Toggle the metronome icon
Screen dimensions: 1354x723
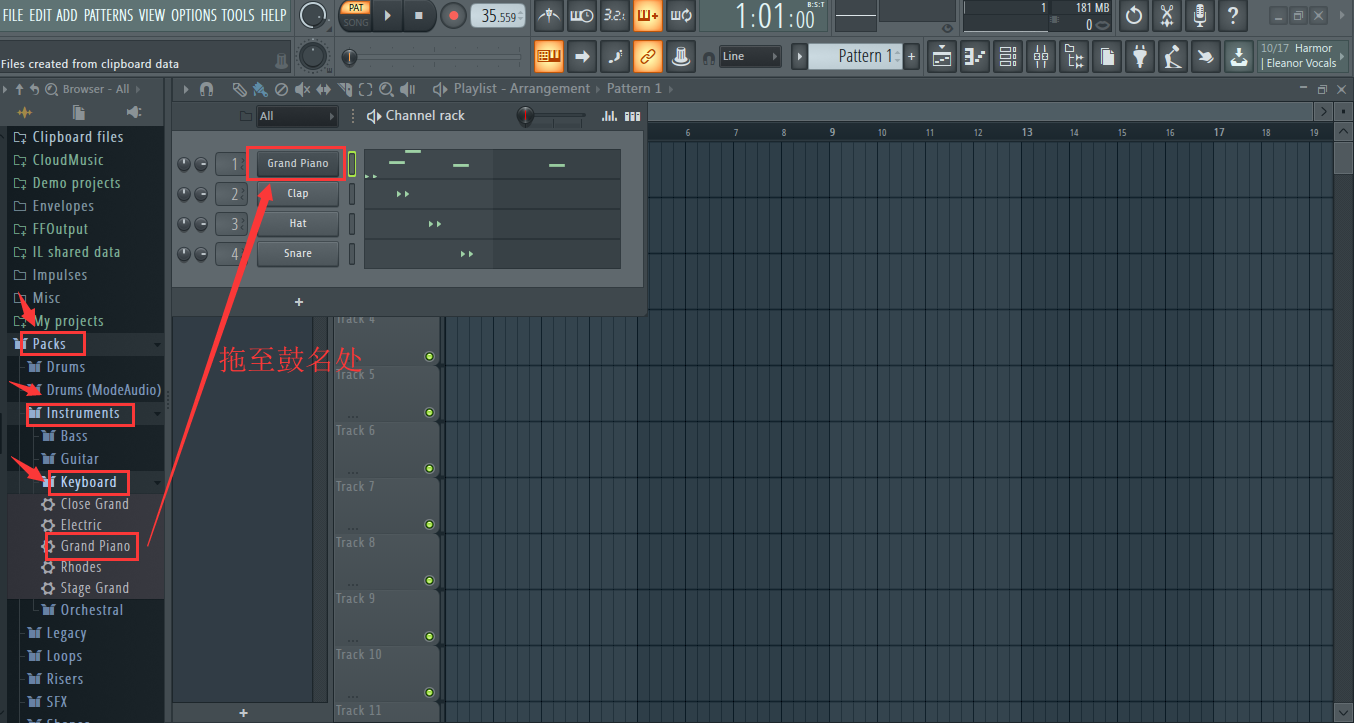pyautogui.click(x=548, y=15)
